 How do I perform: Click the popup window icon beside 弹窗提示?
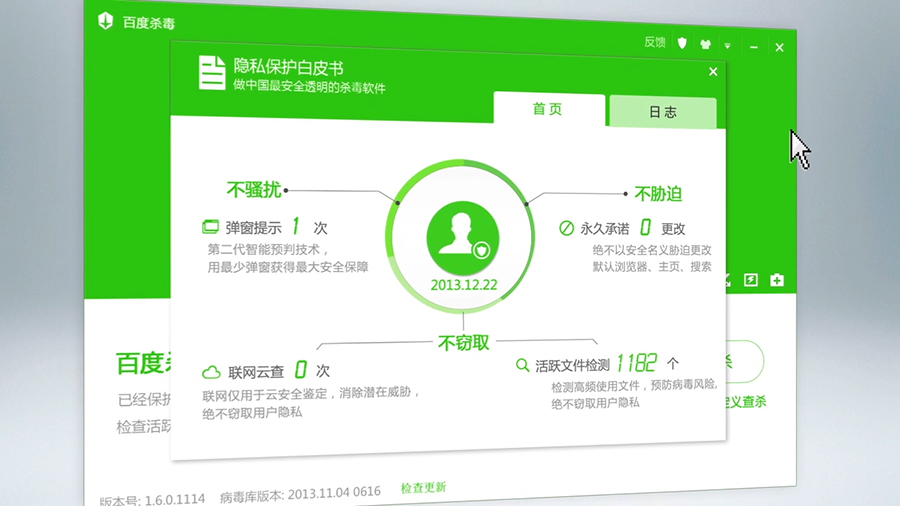[x=211, y=227]
